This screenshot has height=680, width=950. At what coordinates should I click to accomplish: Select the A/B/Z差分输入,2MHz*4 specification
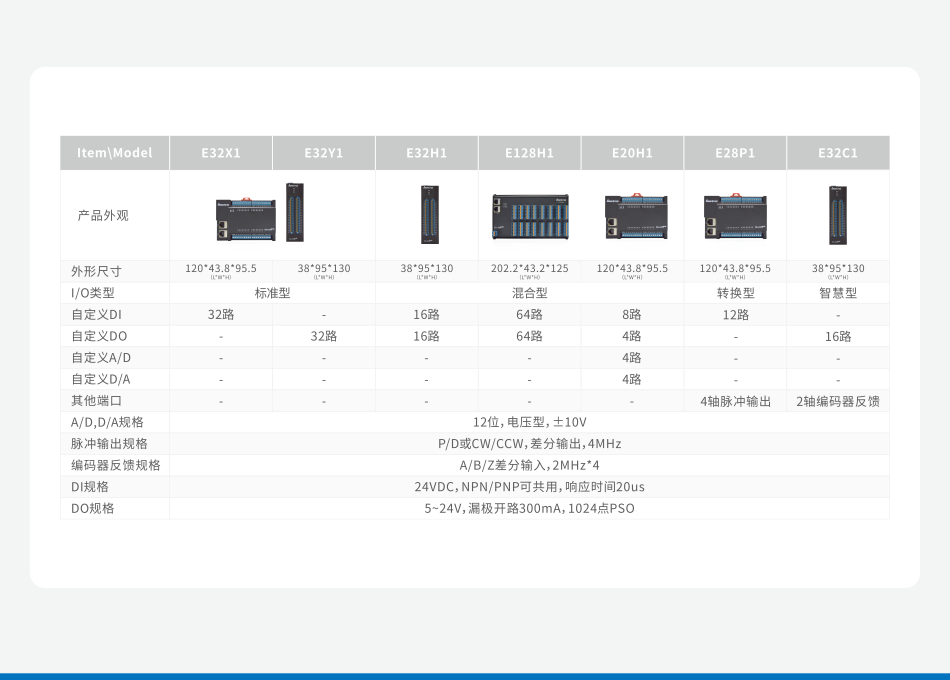(530, 465)
